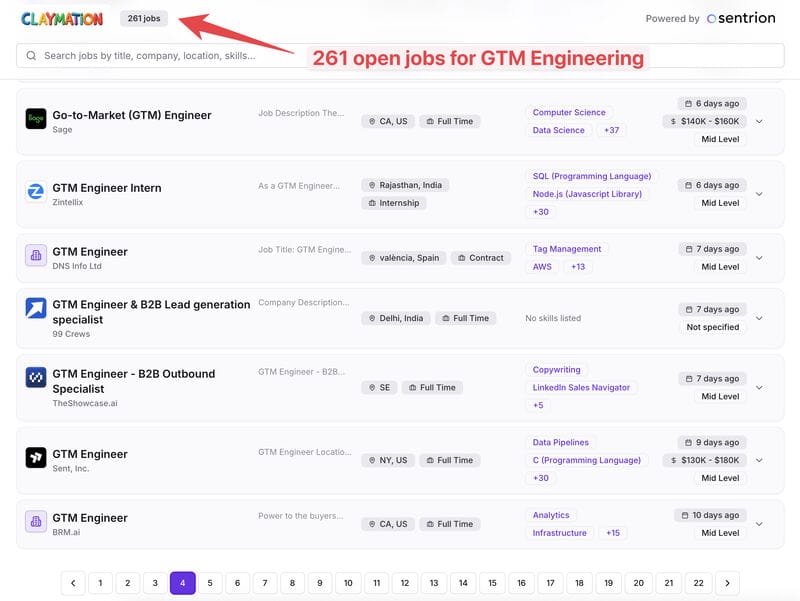Expand the TheShowcase.ai job row
The image size is (800, 601).
(759, 387)
